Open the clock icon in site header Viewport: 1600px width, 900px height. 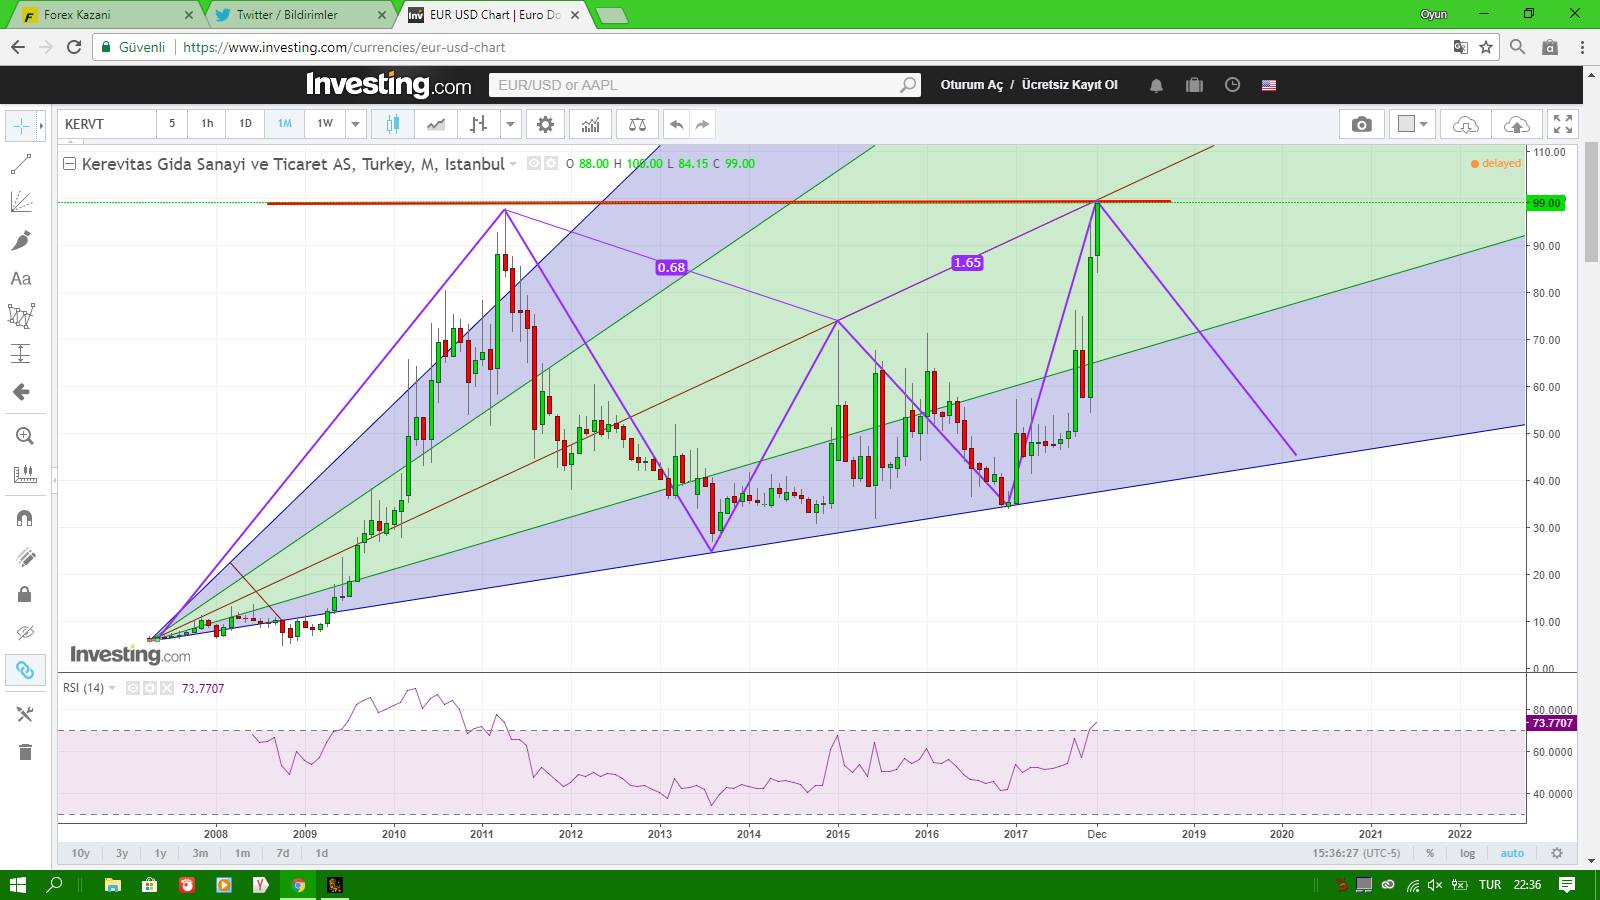tap(1232, 85)
